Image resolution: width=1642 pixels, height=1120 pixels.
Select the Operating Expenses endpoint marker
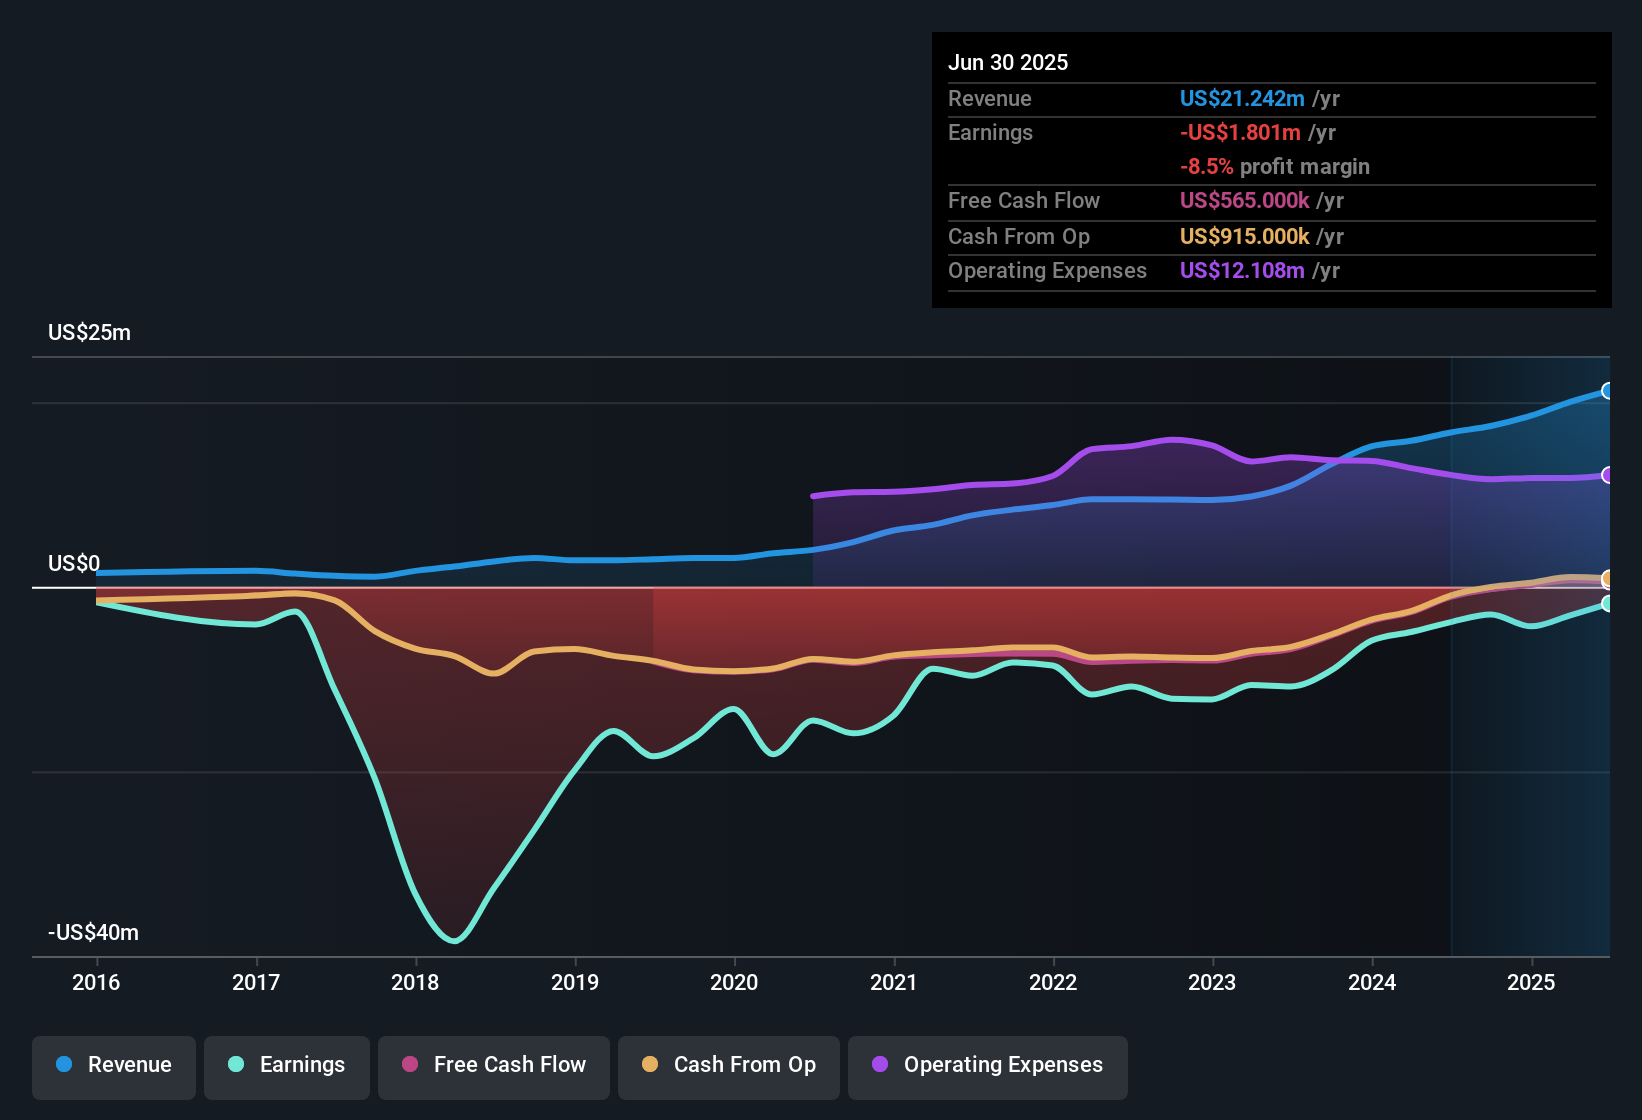[x=1607, y=475]
